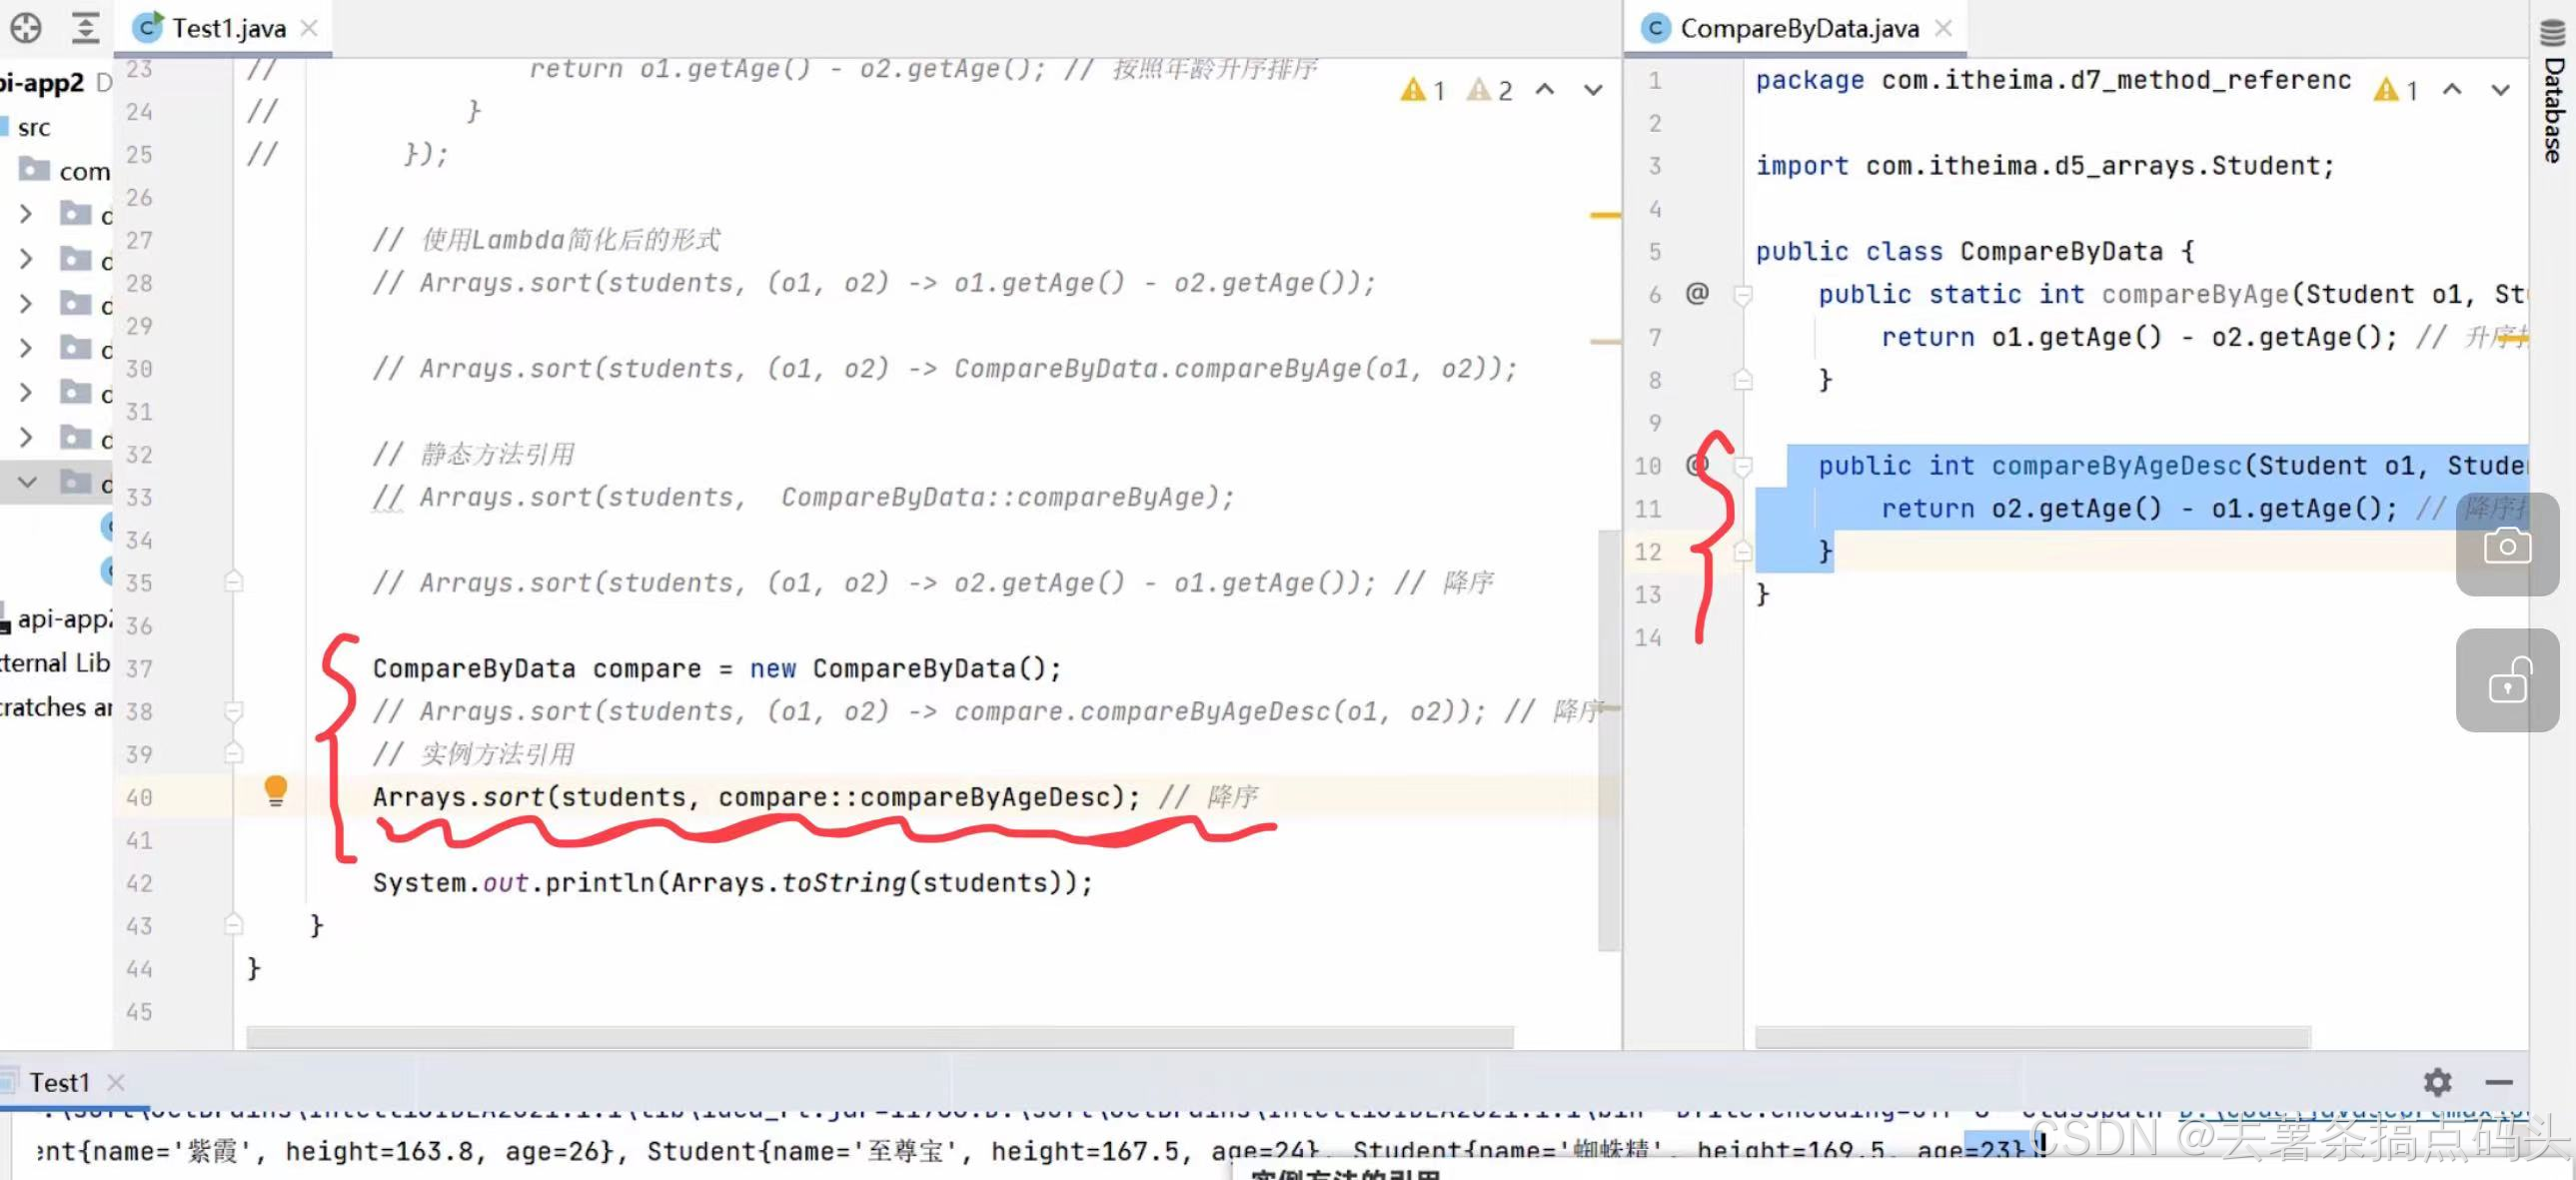Click the warning count 1 indicator in Test1.java

1423,90
